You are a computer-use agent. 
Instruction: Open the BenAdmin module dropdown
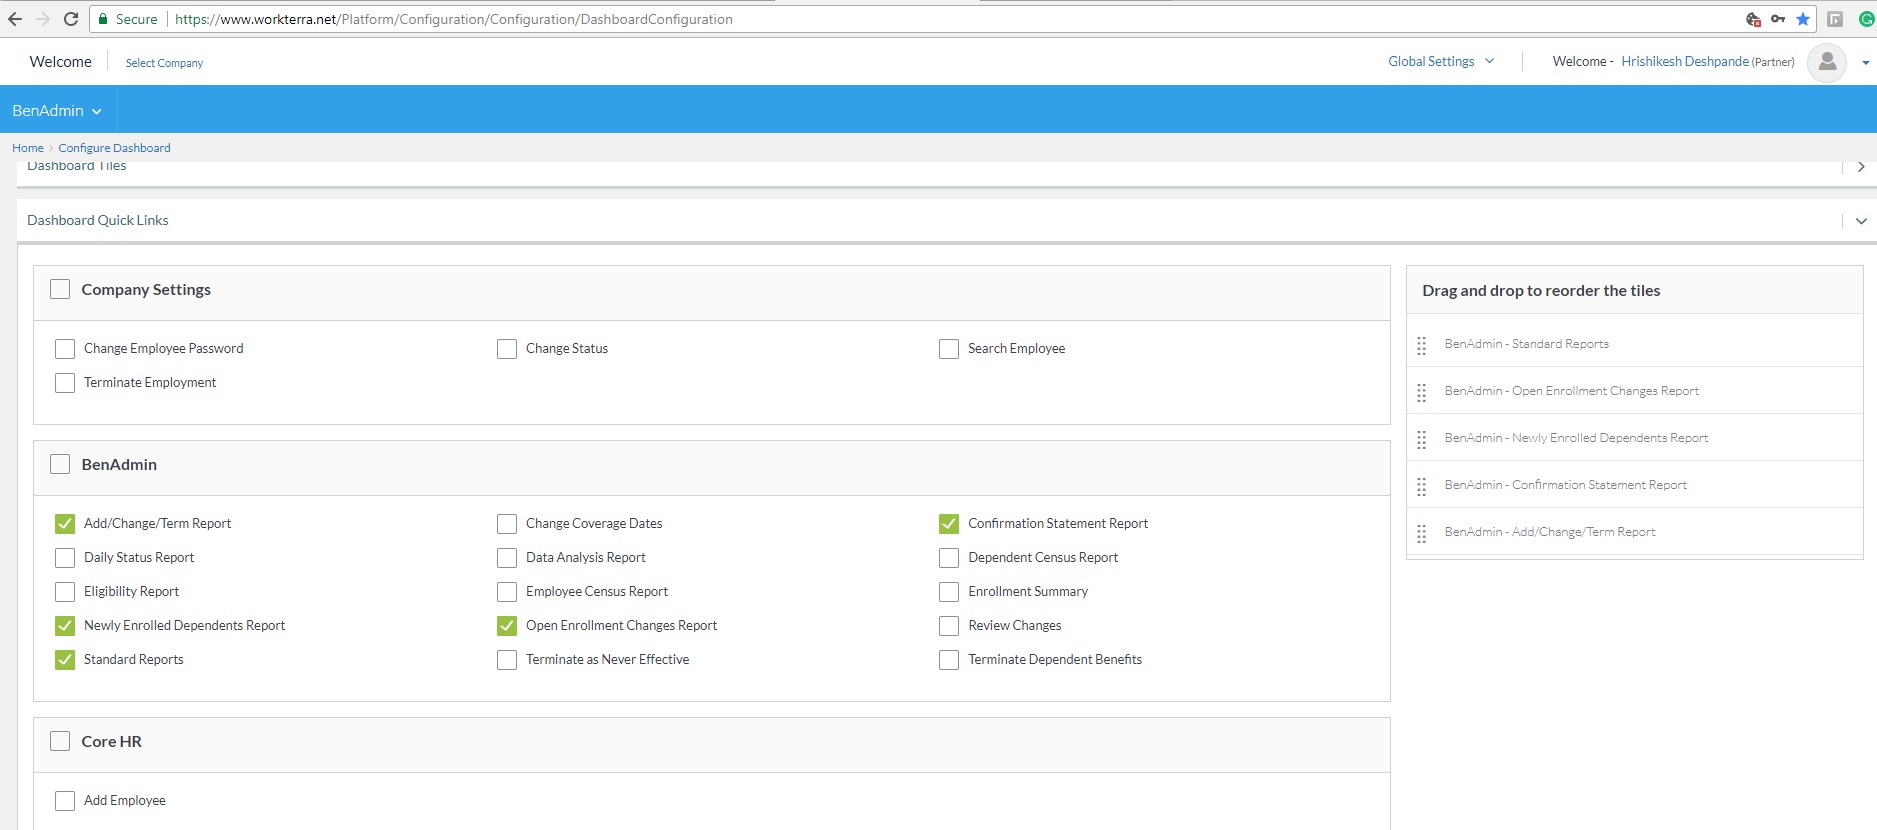57,110
